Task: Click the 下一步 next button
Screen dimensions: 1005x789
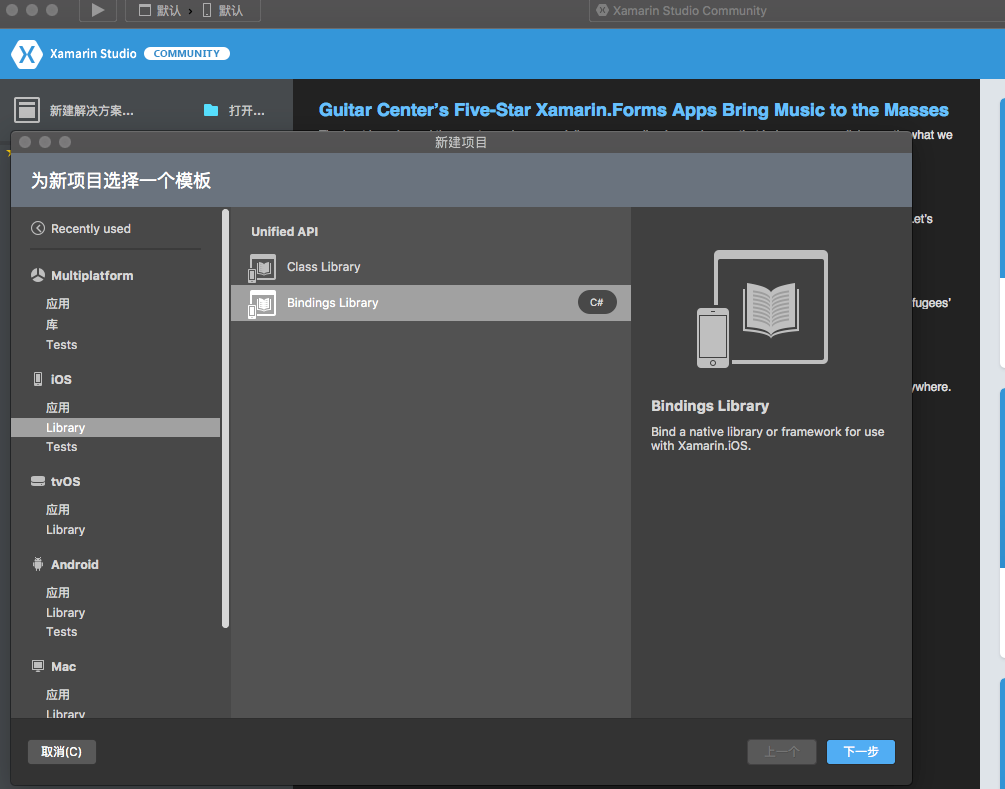Action: (860, 752)
